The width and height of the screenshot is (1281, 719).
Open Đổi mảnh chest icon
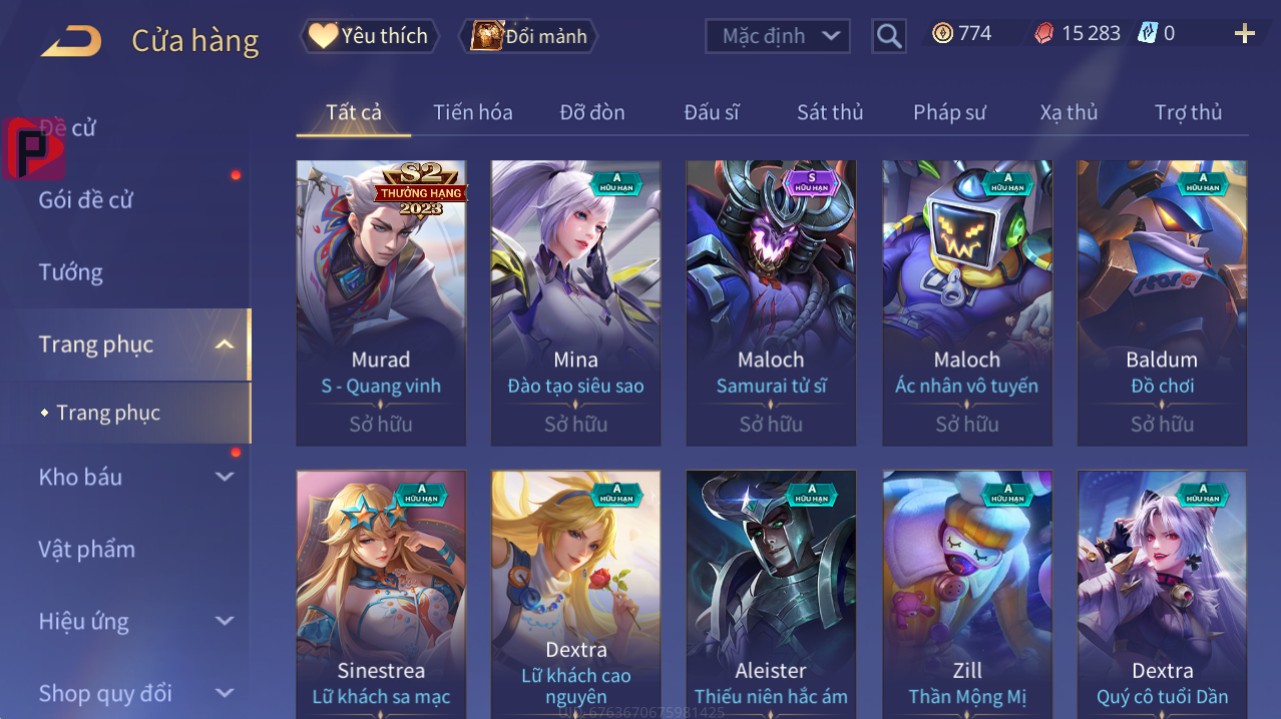coord(486,36)
